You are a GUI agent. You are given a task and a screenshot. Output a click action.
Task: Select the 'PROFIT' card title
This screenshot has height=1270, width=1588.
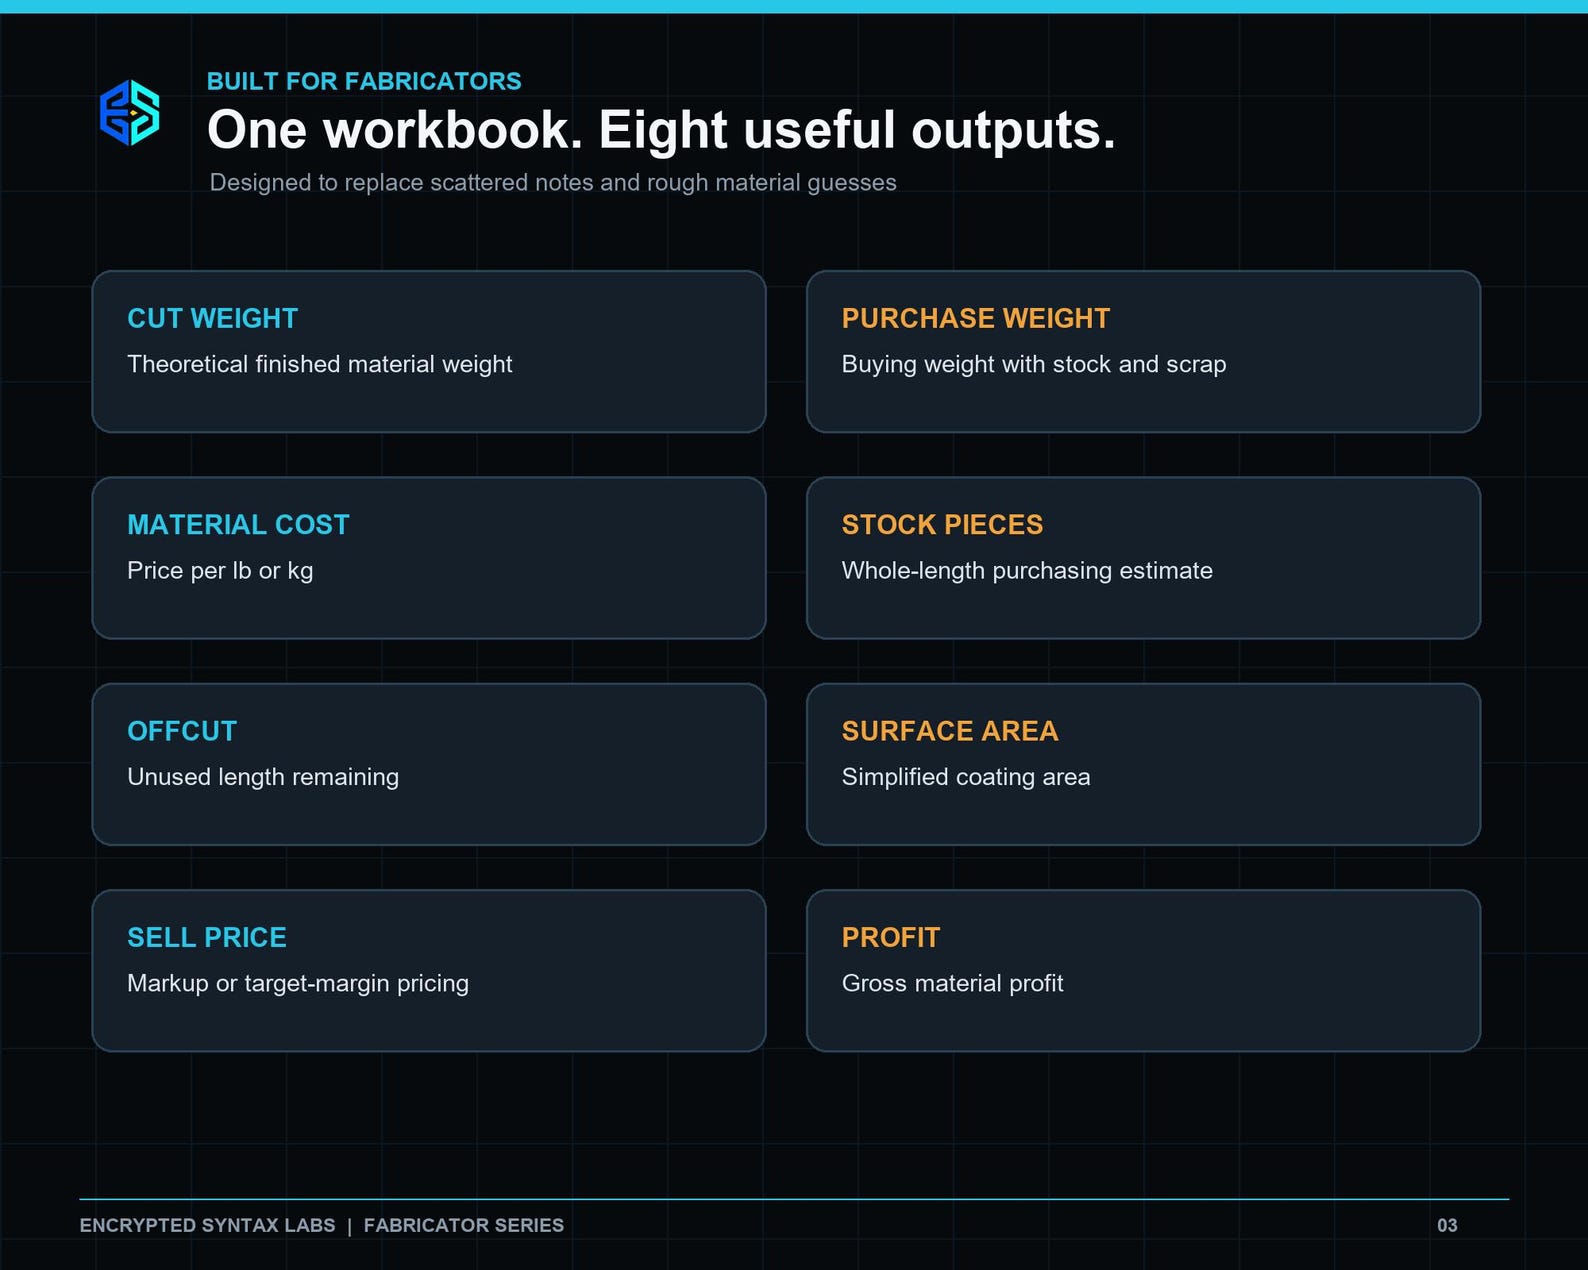pyautogui.click(x=891, y=938)
